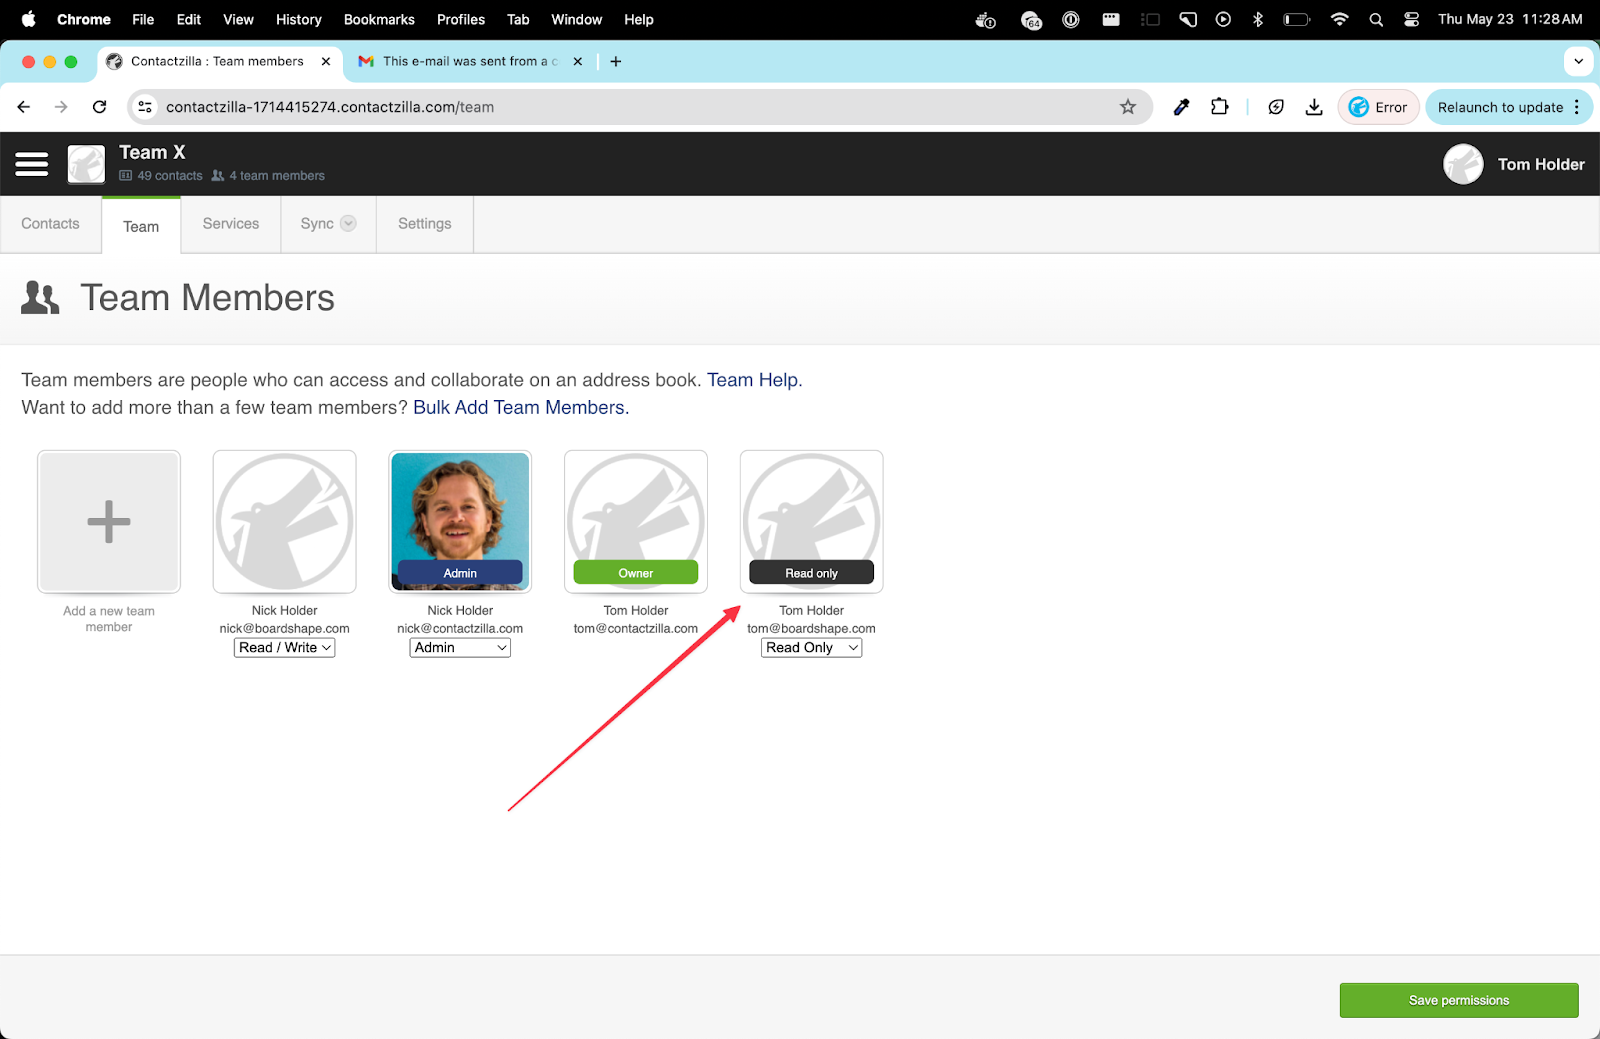Image resolution: width=1600 pixels, height=1039 pixels.
Task: Click the Bluetooth icon in menu bar
Action: (1258, 19)
